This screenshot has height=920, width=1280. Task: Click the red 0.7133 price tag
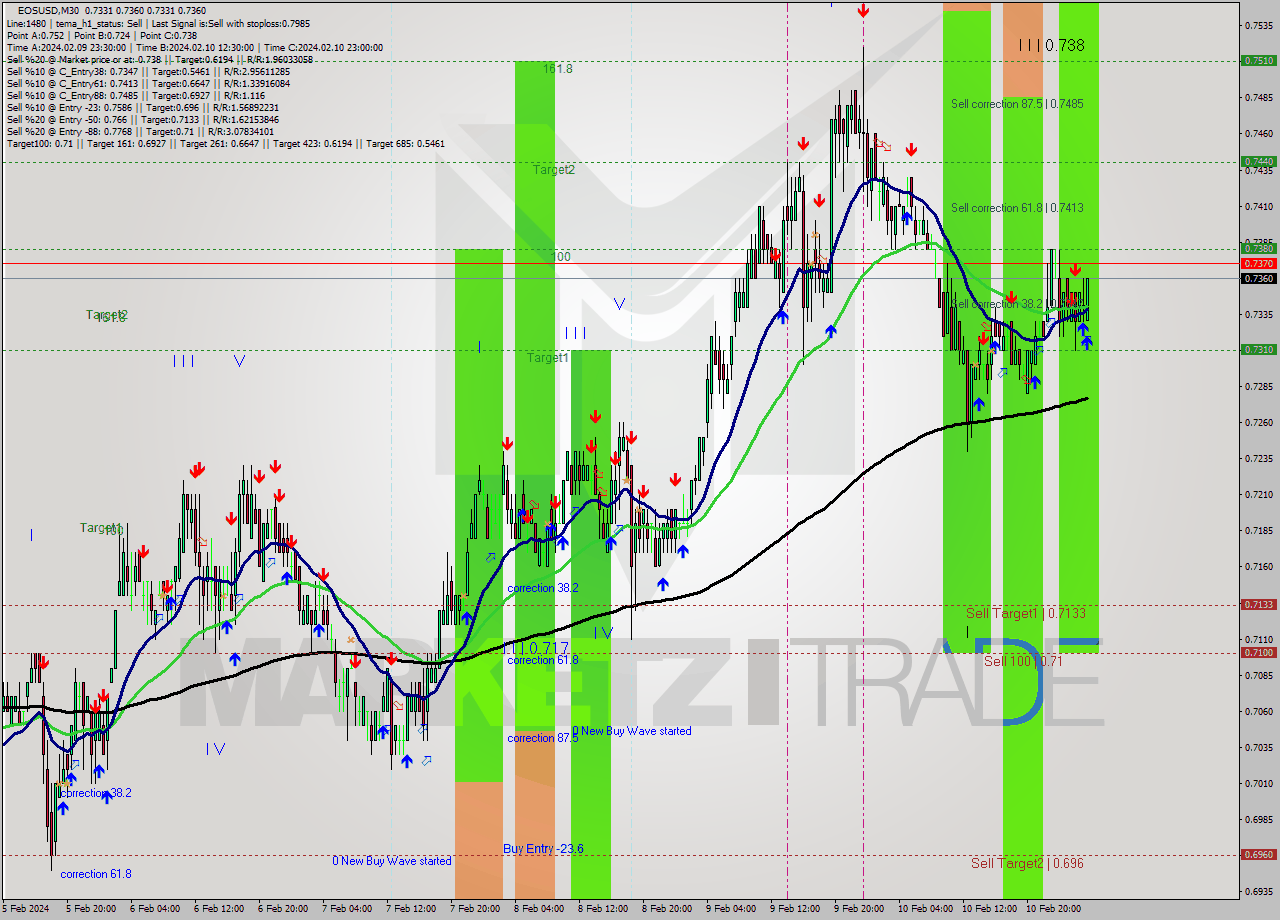pyautogui.click(x=1257, y=604)
